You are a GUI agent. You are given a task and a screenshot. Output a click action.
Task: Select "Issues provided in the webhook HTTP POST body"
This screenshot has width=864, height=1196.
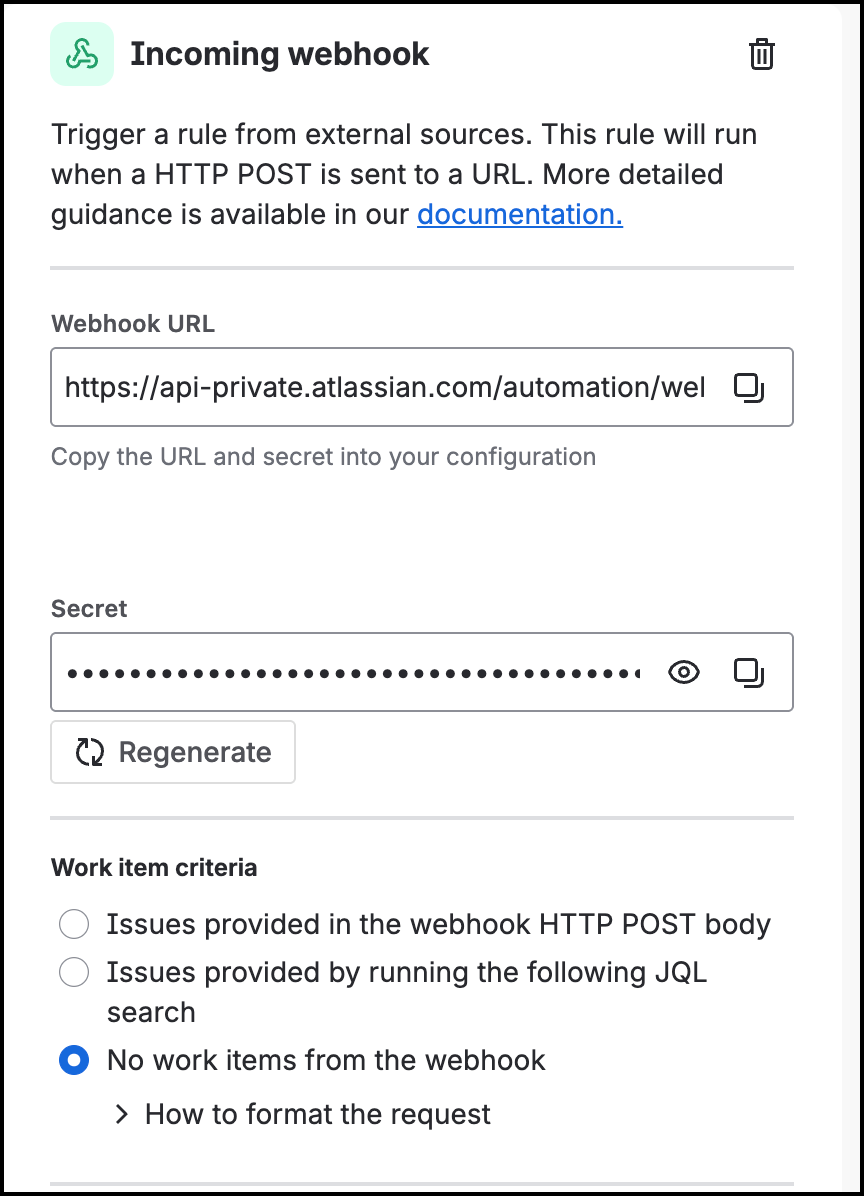click(x=73, y=924)
